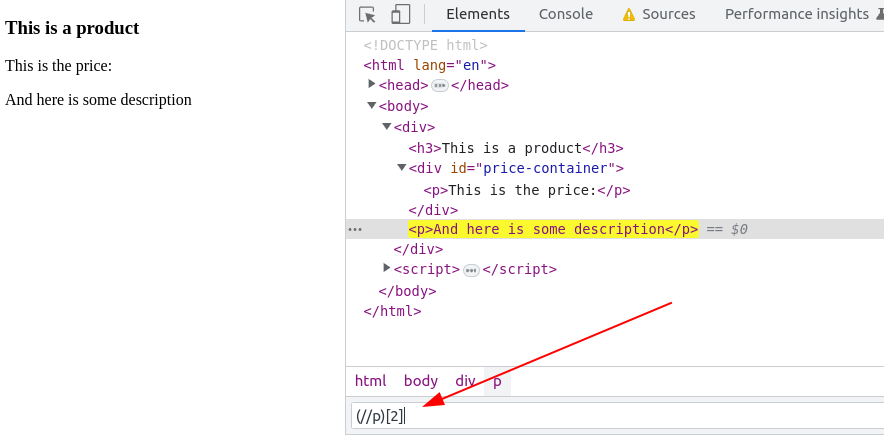Toggle the device toolbar icon
Screen dimensions: 884x435
coord(400,15)
